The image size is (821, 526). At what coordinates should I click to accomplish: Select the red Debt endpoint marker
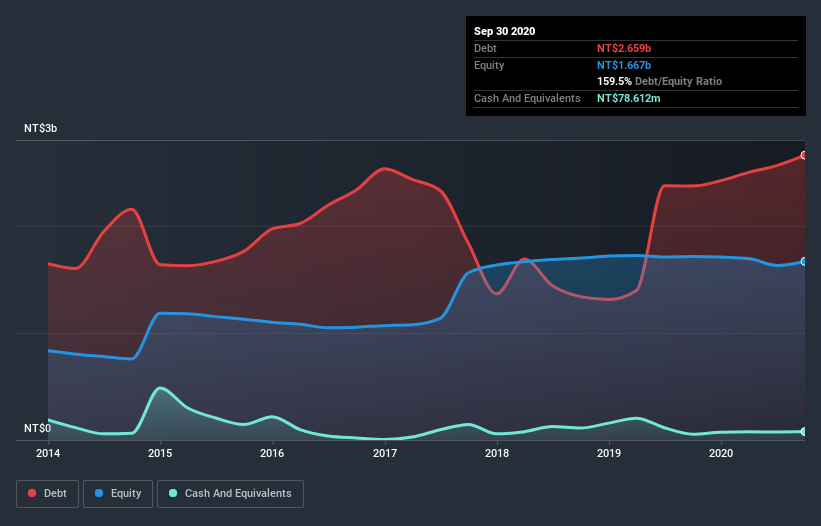[x=804, y=155]
